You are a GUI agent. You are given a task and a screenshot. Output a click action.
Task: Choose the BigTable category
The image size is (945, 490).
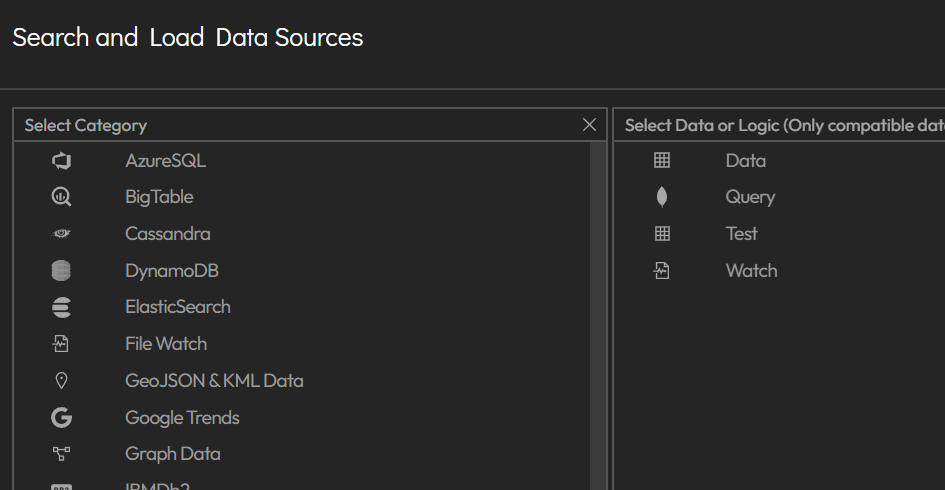[x=159, y=197]
